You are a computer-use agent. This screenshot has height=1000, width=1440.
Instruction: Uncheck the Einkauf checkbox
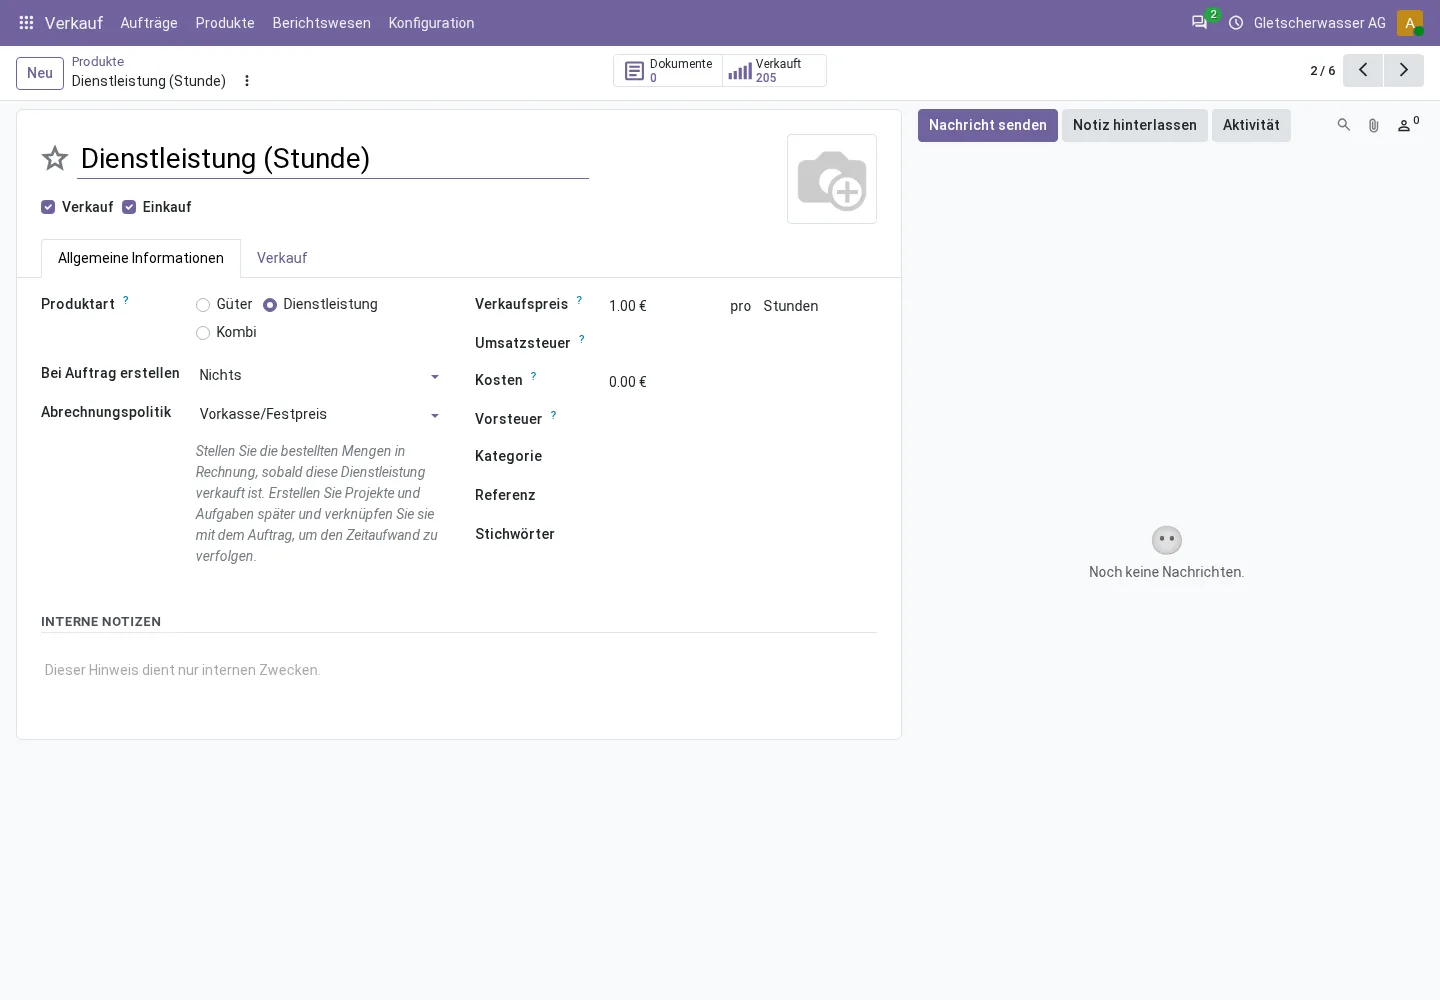129,207
